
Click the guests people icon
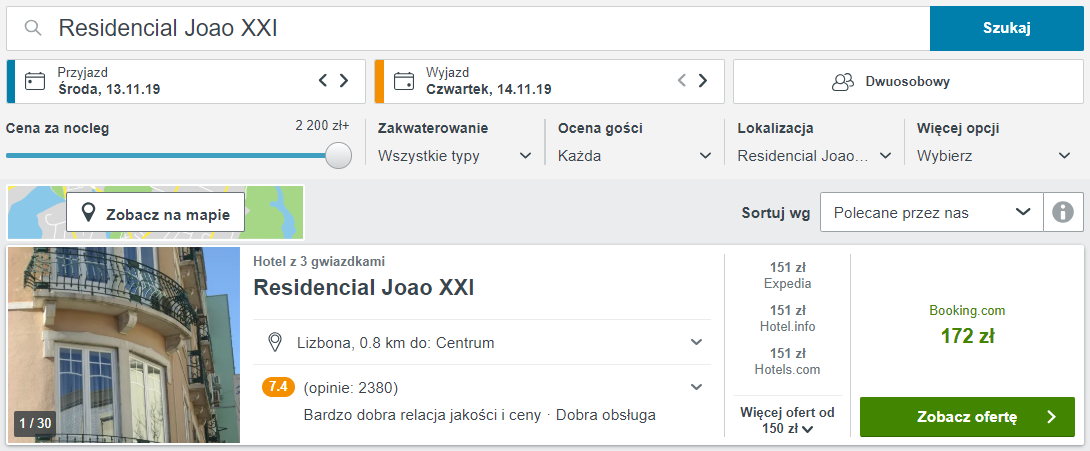843,82
